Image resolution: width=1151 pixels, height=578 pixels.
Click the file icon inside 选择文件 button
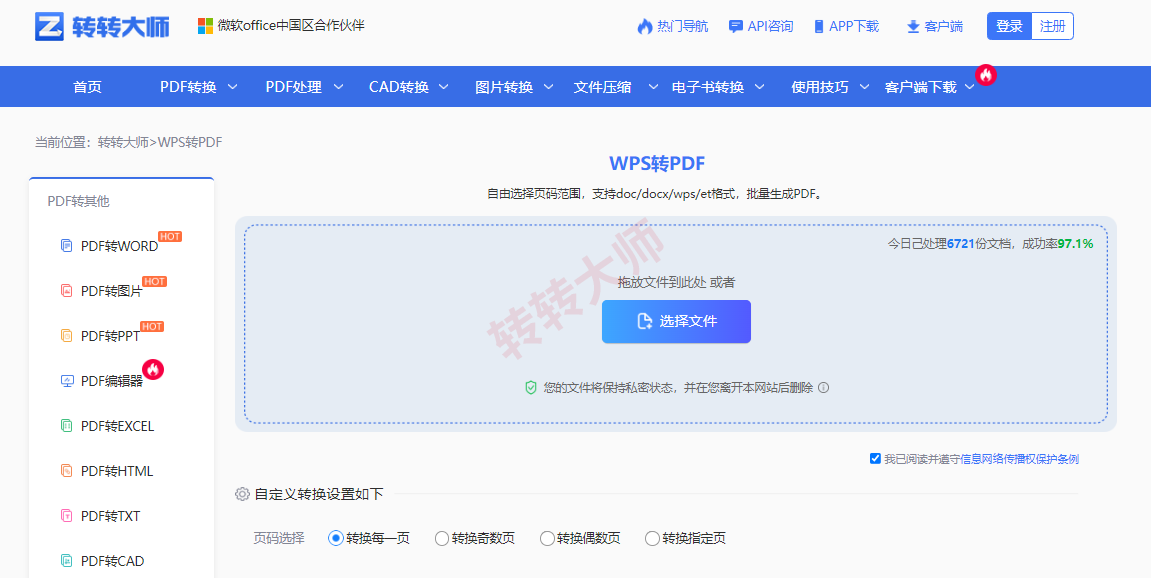(645, 321)
